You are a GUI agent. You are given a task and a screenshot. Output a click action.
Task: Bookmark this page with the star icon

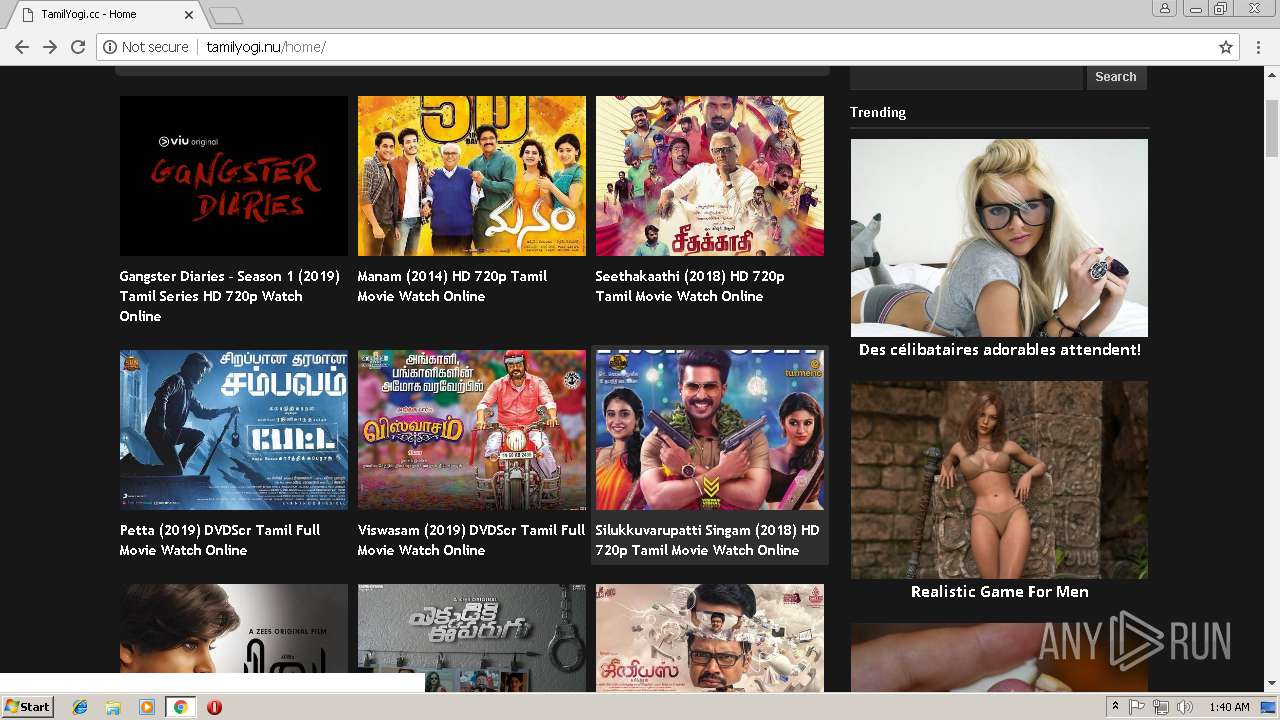click(x=1226, y=47)
